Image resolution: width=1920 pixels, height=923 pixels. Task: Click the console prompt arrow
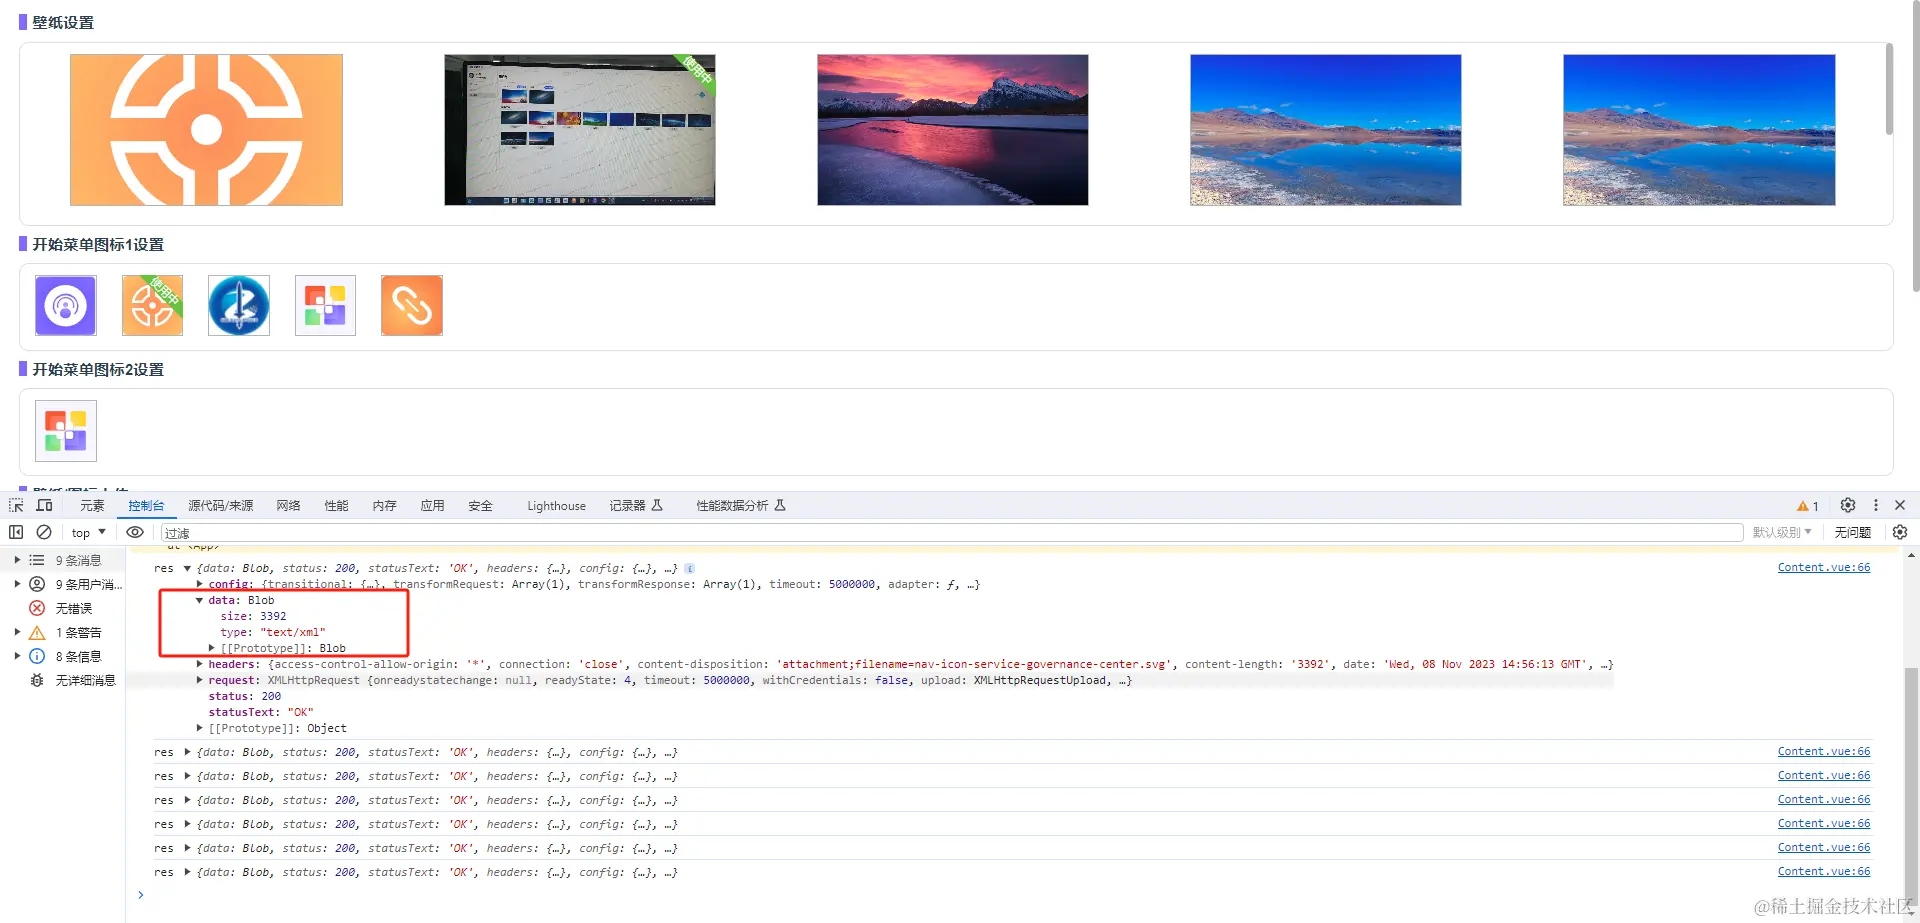point(141,895)
